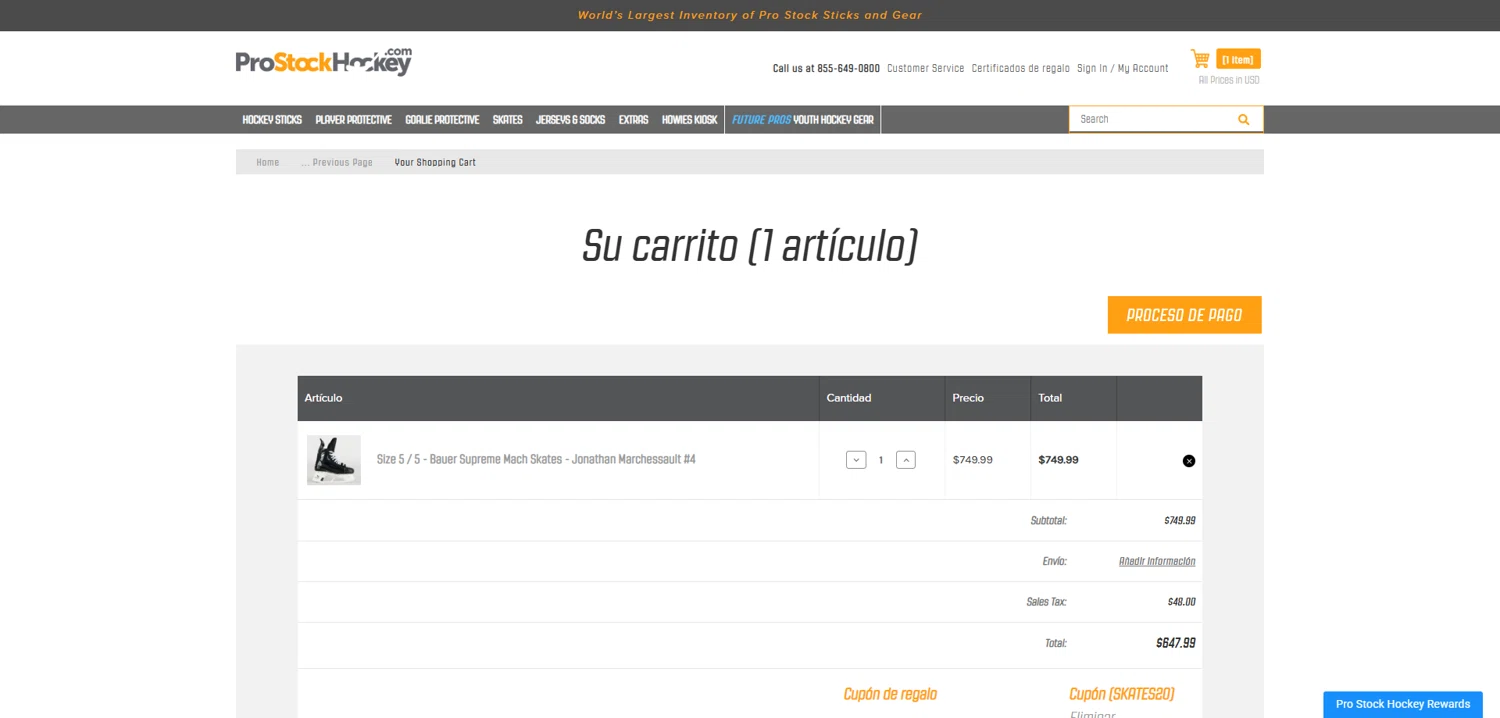Click the search magnifier icon
The height and width of the screenshot is (718, 1500).
coord(1243,119)
